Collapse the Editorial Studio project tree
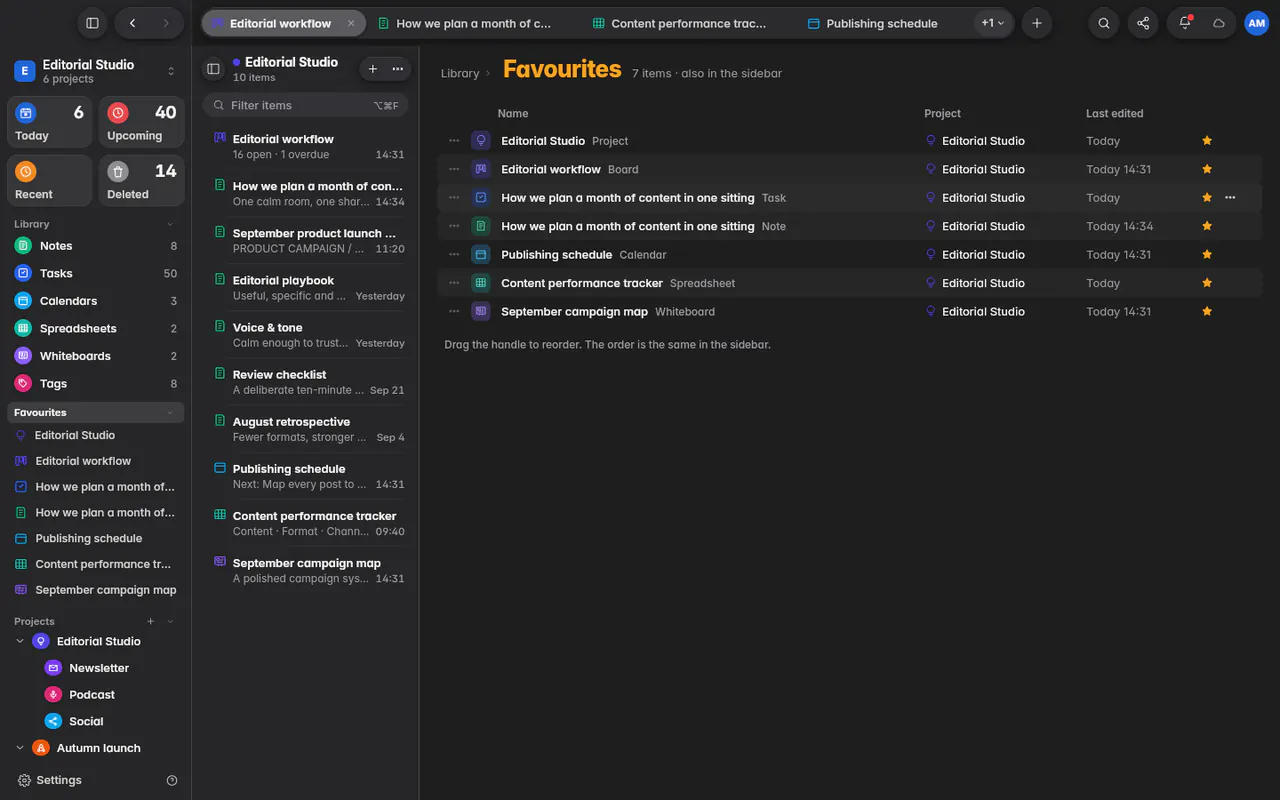 tap(20, 641)
